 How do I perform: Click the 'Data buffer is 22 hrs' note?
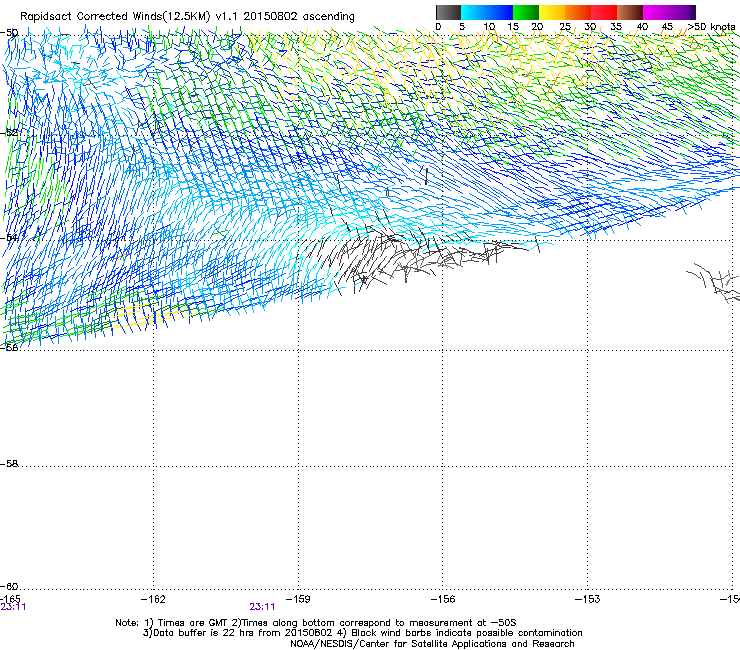(362, 633)
